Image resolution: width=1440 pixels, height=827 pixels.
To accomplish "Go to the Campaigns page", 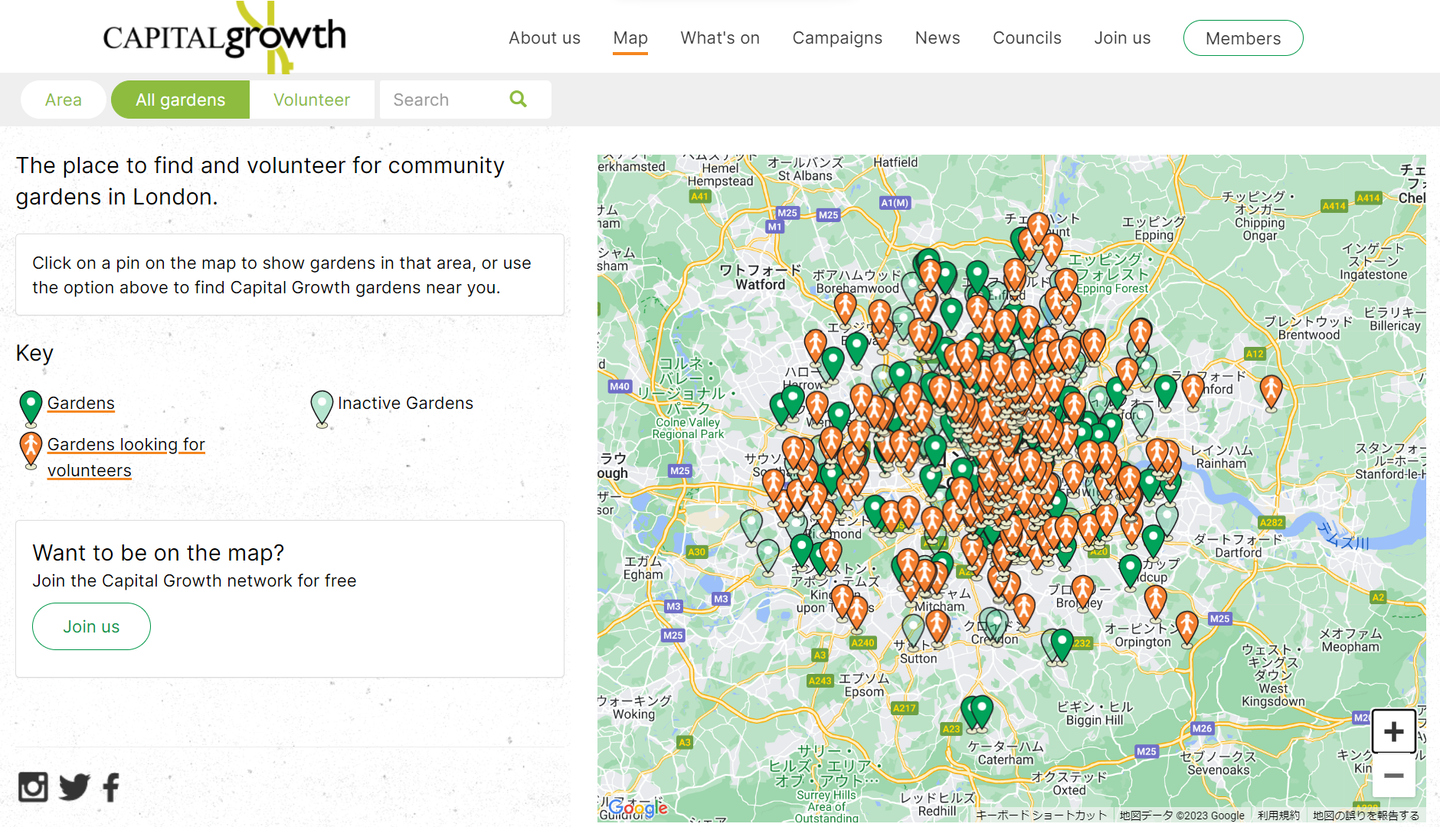I will (x=837, y=38).
